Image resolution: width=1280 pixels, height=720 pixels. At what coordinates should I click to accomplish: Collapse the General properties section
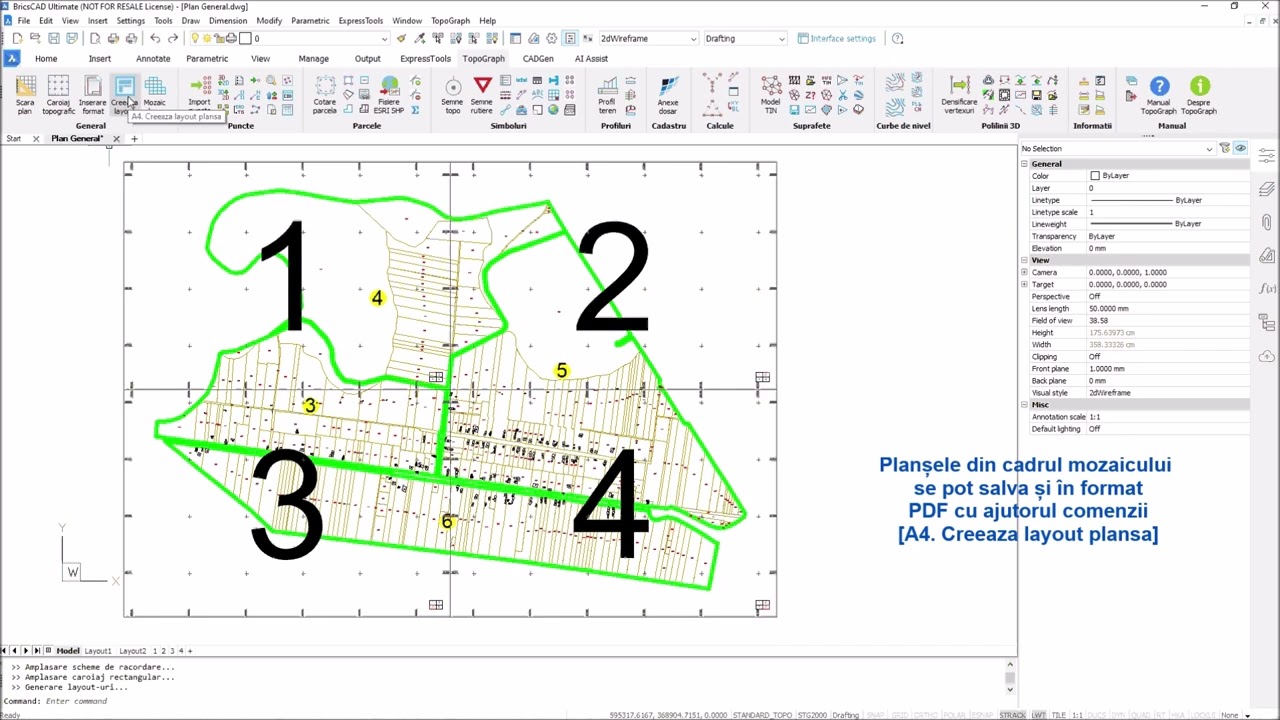point(1024,164)
